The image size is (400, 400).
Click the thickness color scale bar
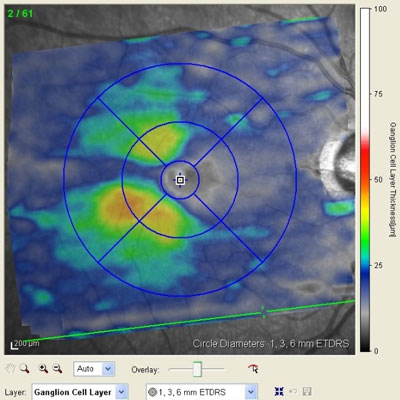click(x=365, y=180)
